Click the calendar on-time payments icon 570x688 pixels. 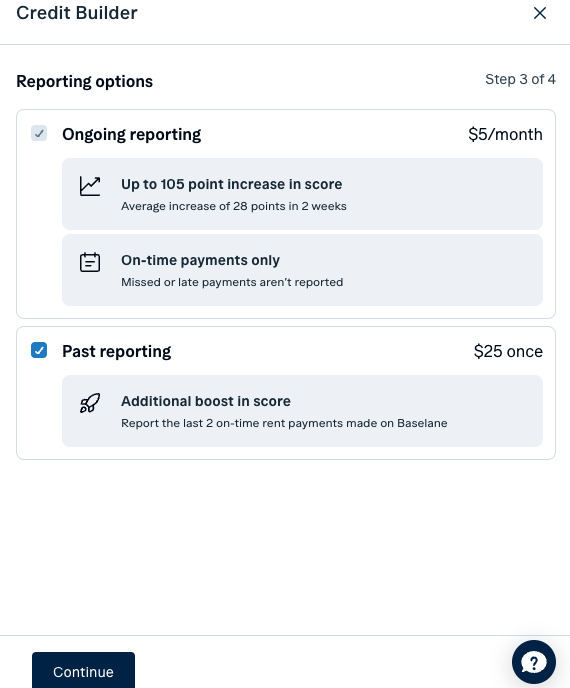click(x=90, y=262)
